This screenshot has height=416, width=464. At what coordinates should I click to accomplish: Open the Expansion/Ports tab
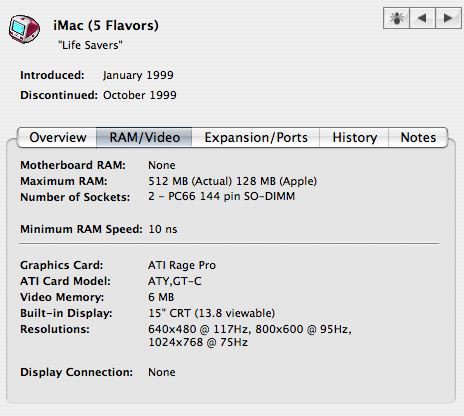pos(256,137)
